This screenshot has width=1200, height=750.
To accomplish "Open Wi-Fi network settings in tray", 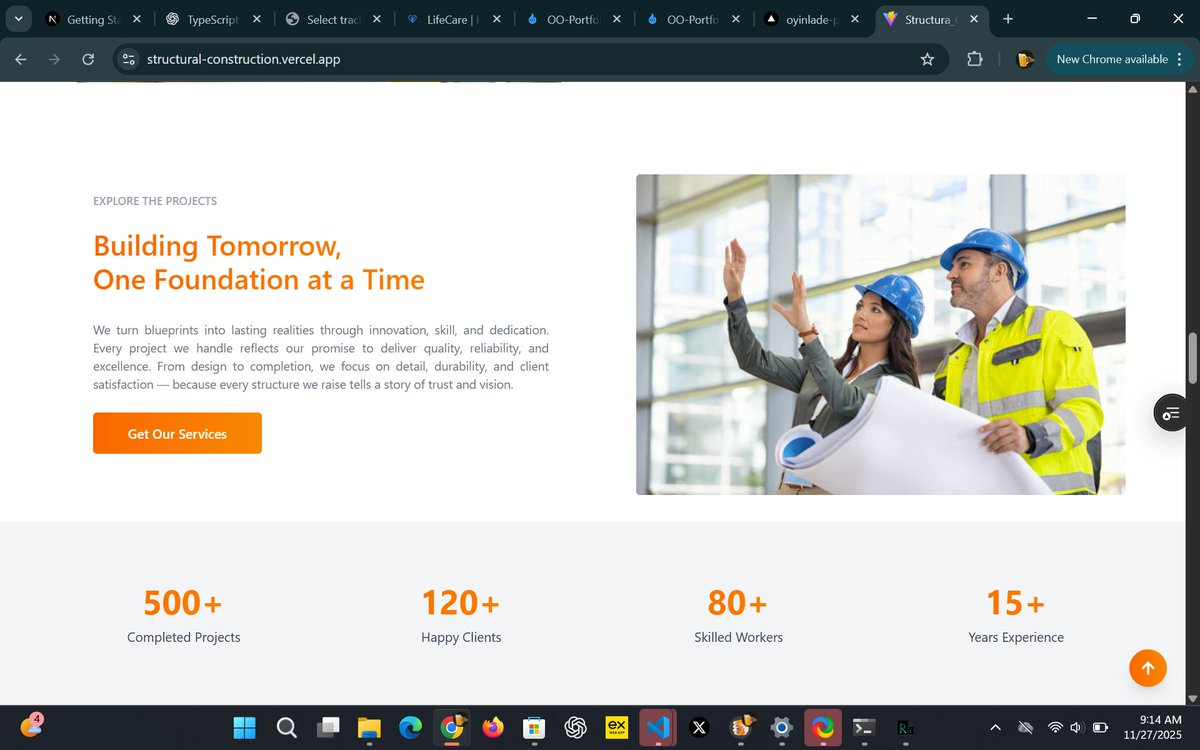I will click(x=1055, y=727).
